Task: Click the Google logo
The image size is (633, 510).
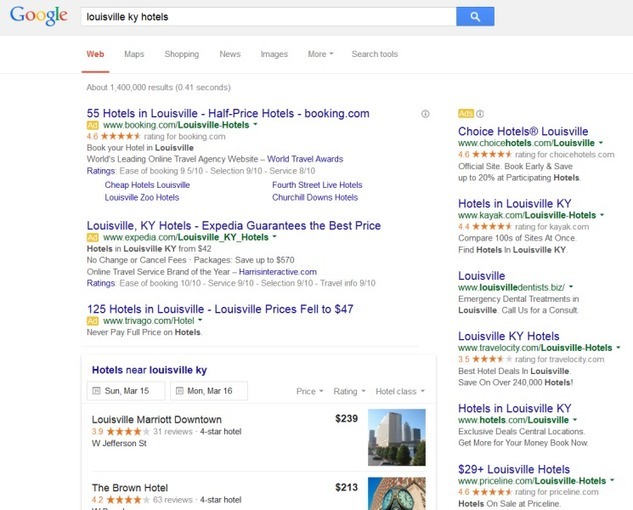Action: 39,16
